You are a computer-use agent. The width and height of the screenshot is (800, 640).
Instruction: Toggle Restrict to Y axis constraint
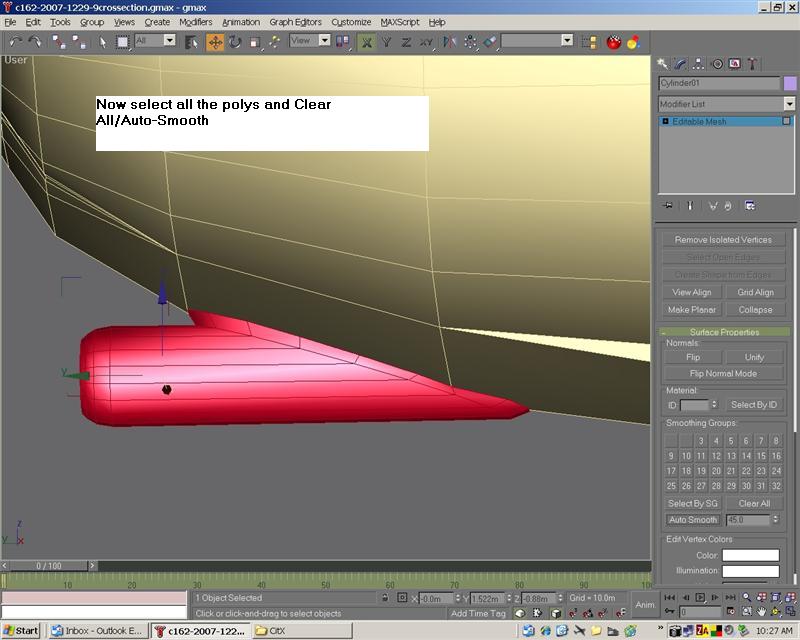click(386, 42)
